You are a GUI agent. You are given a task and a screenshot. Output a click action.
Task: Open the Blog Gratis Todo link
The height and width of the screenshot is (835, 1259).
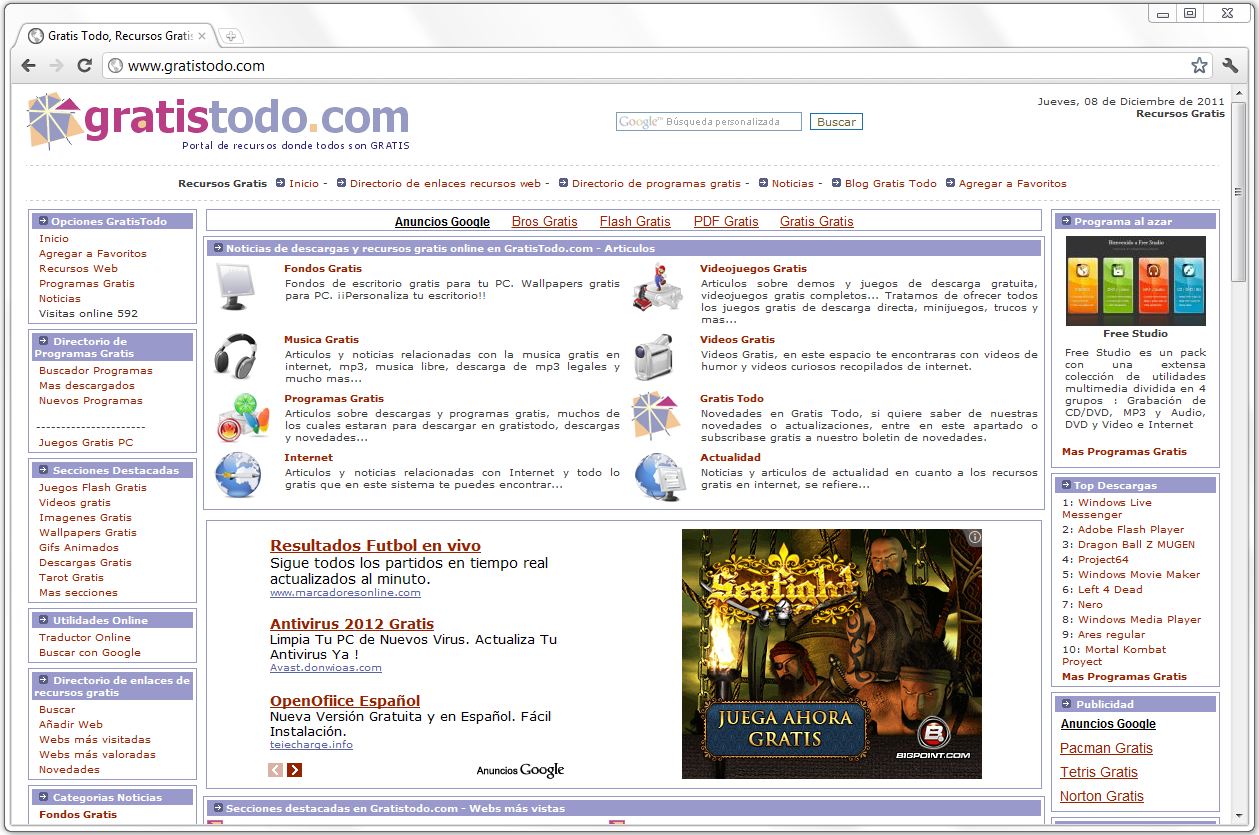point(891,184)
